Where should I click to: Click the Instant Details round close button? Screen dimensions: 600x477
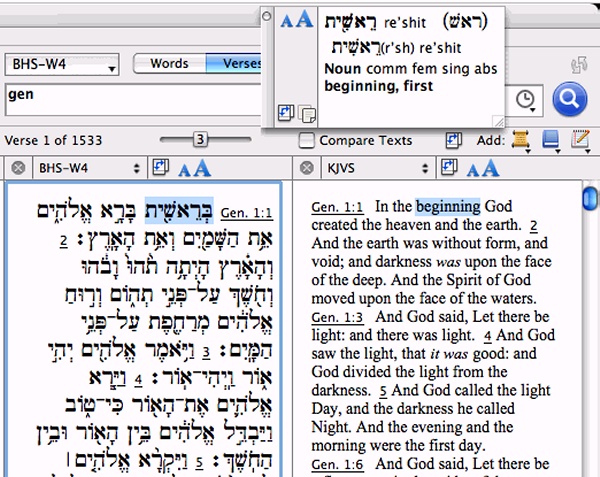pyautogui.click(x=267, y=16)
